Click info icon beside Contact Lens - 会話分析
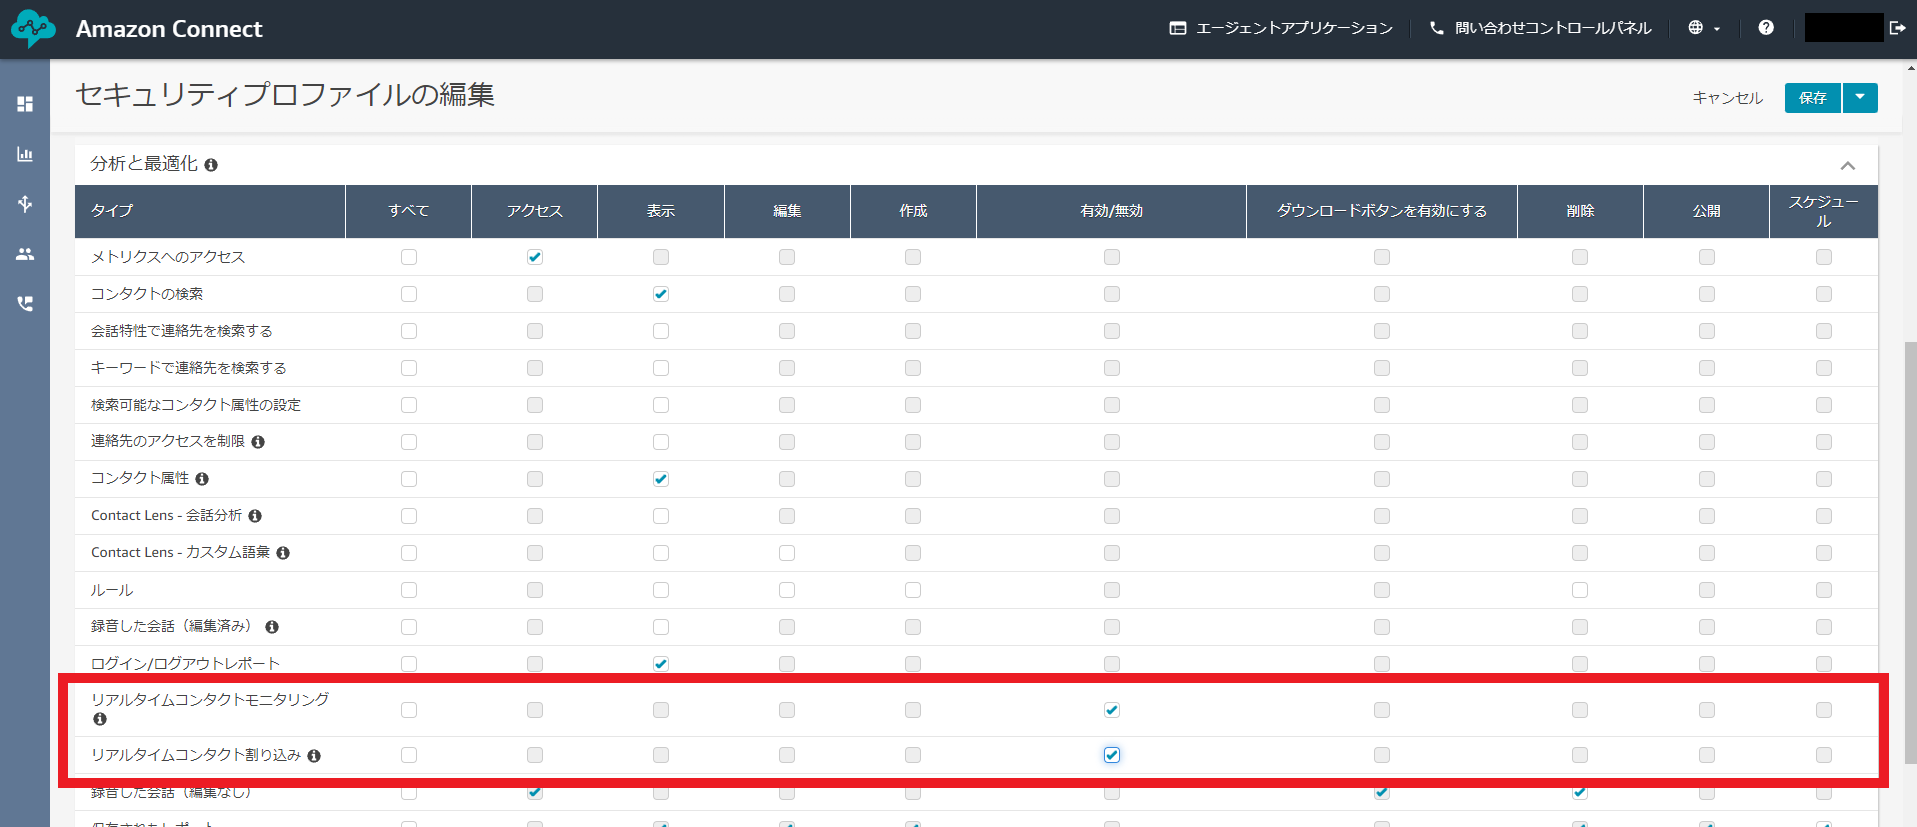The height and width of the screenshot is (827, 1917). tap(255, 516)
